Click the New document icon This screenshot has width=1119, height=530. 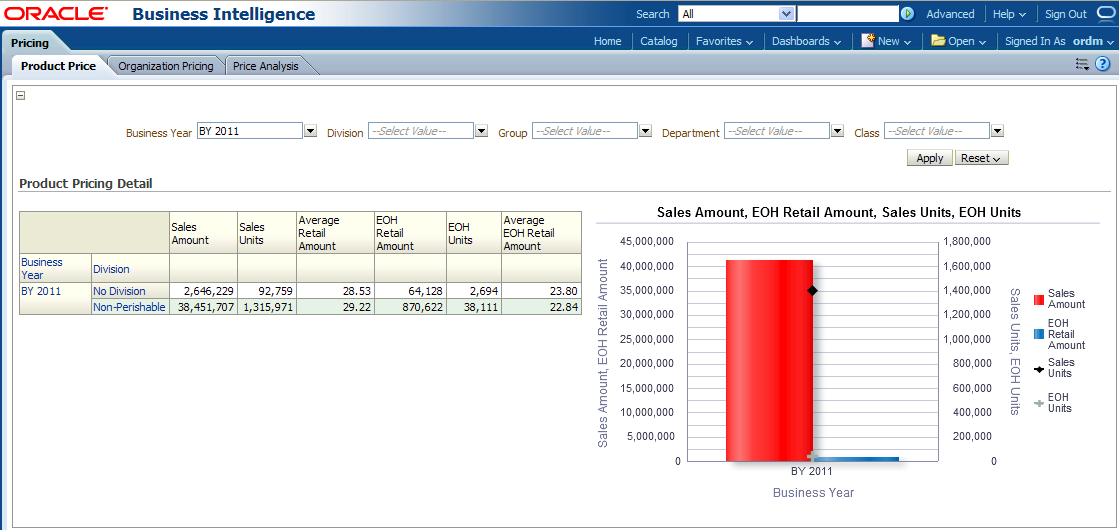coord(868,41)
